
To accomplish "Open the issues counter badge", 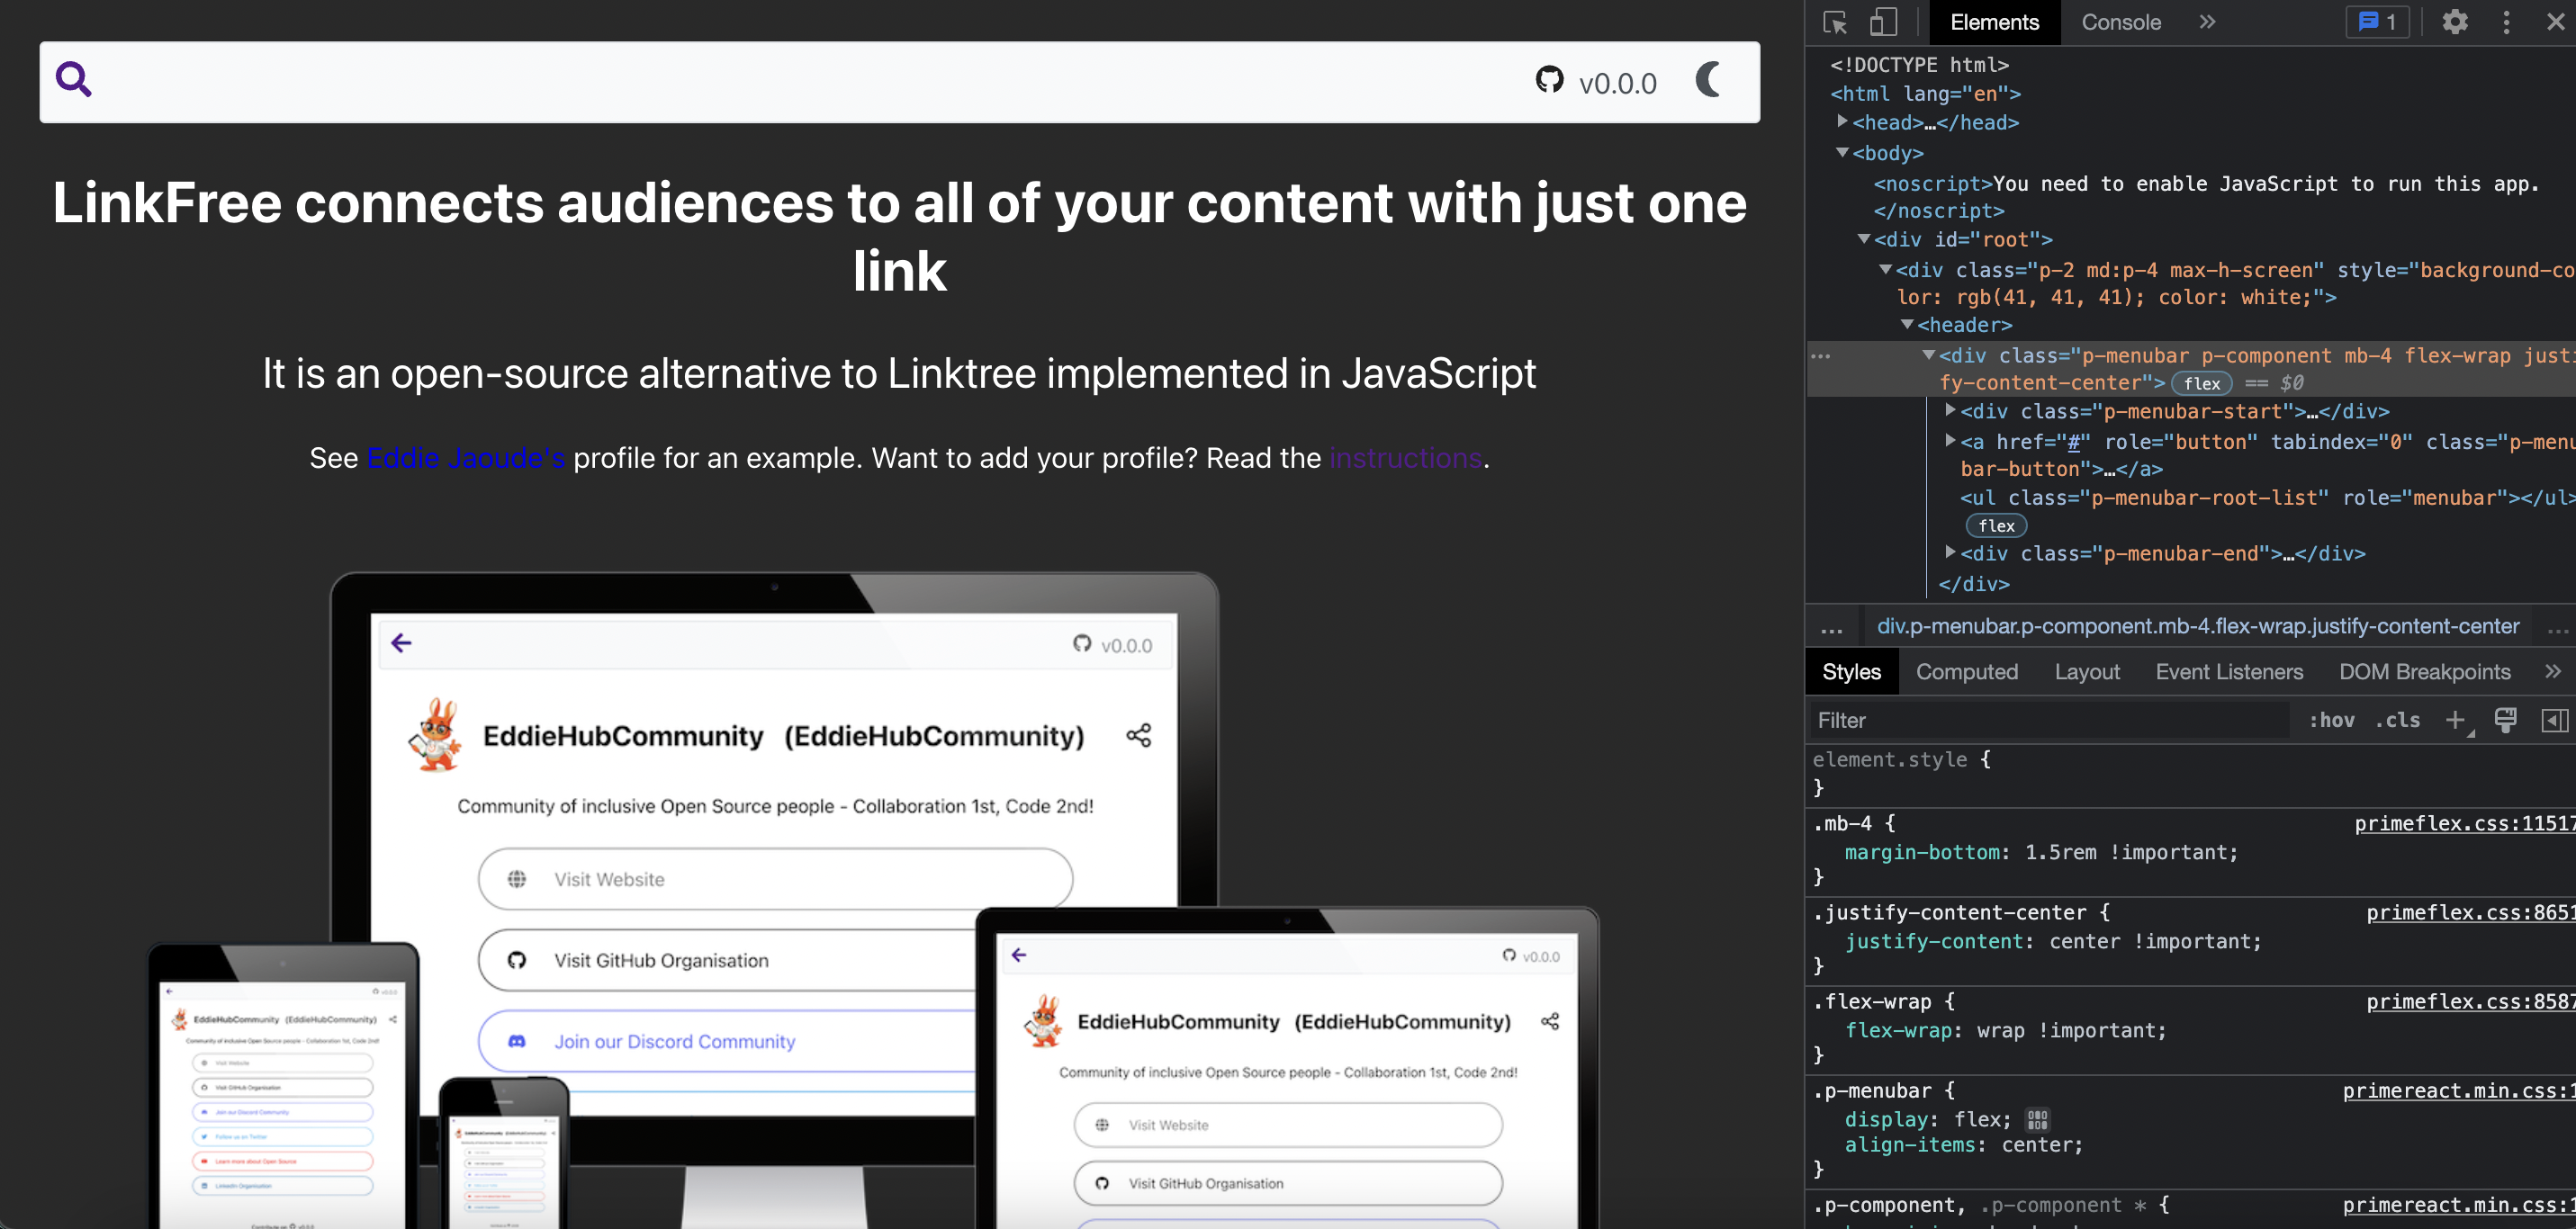I will pos(2377,22).
